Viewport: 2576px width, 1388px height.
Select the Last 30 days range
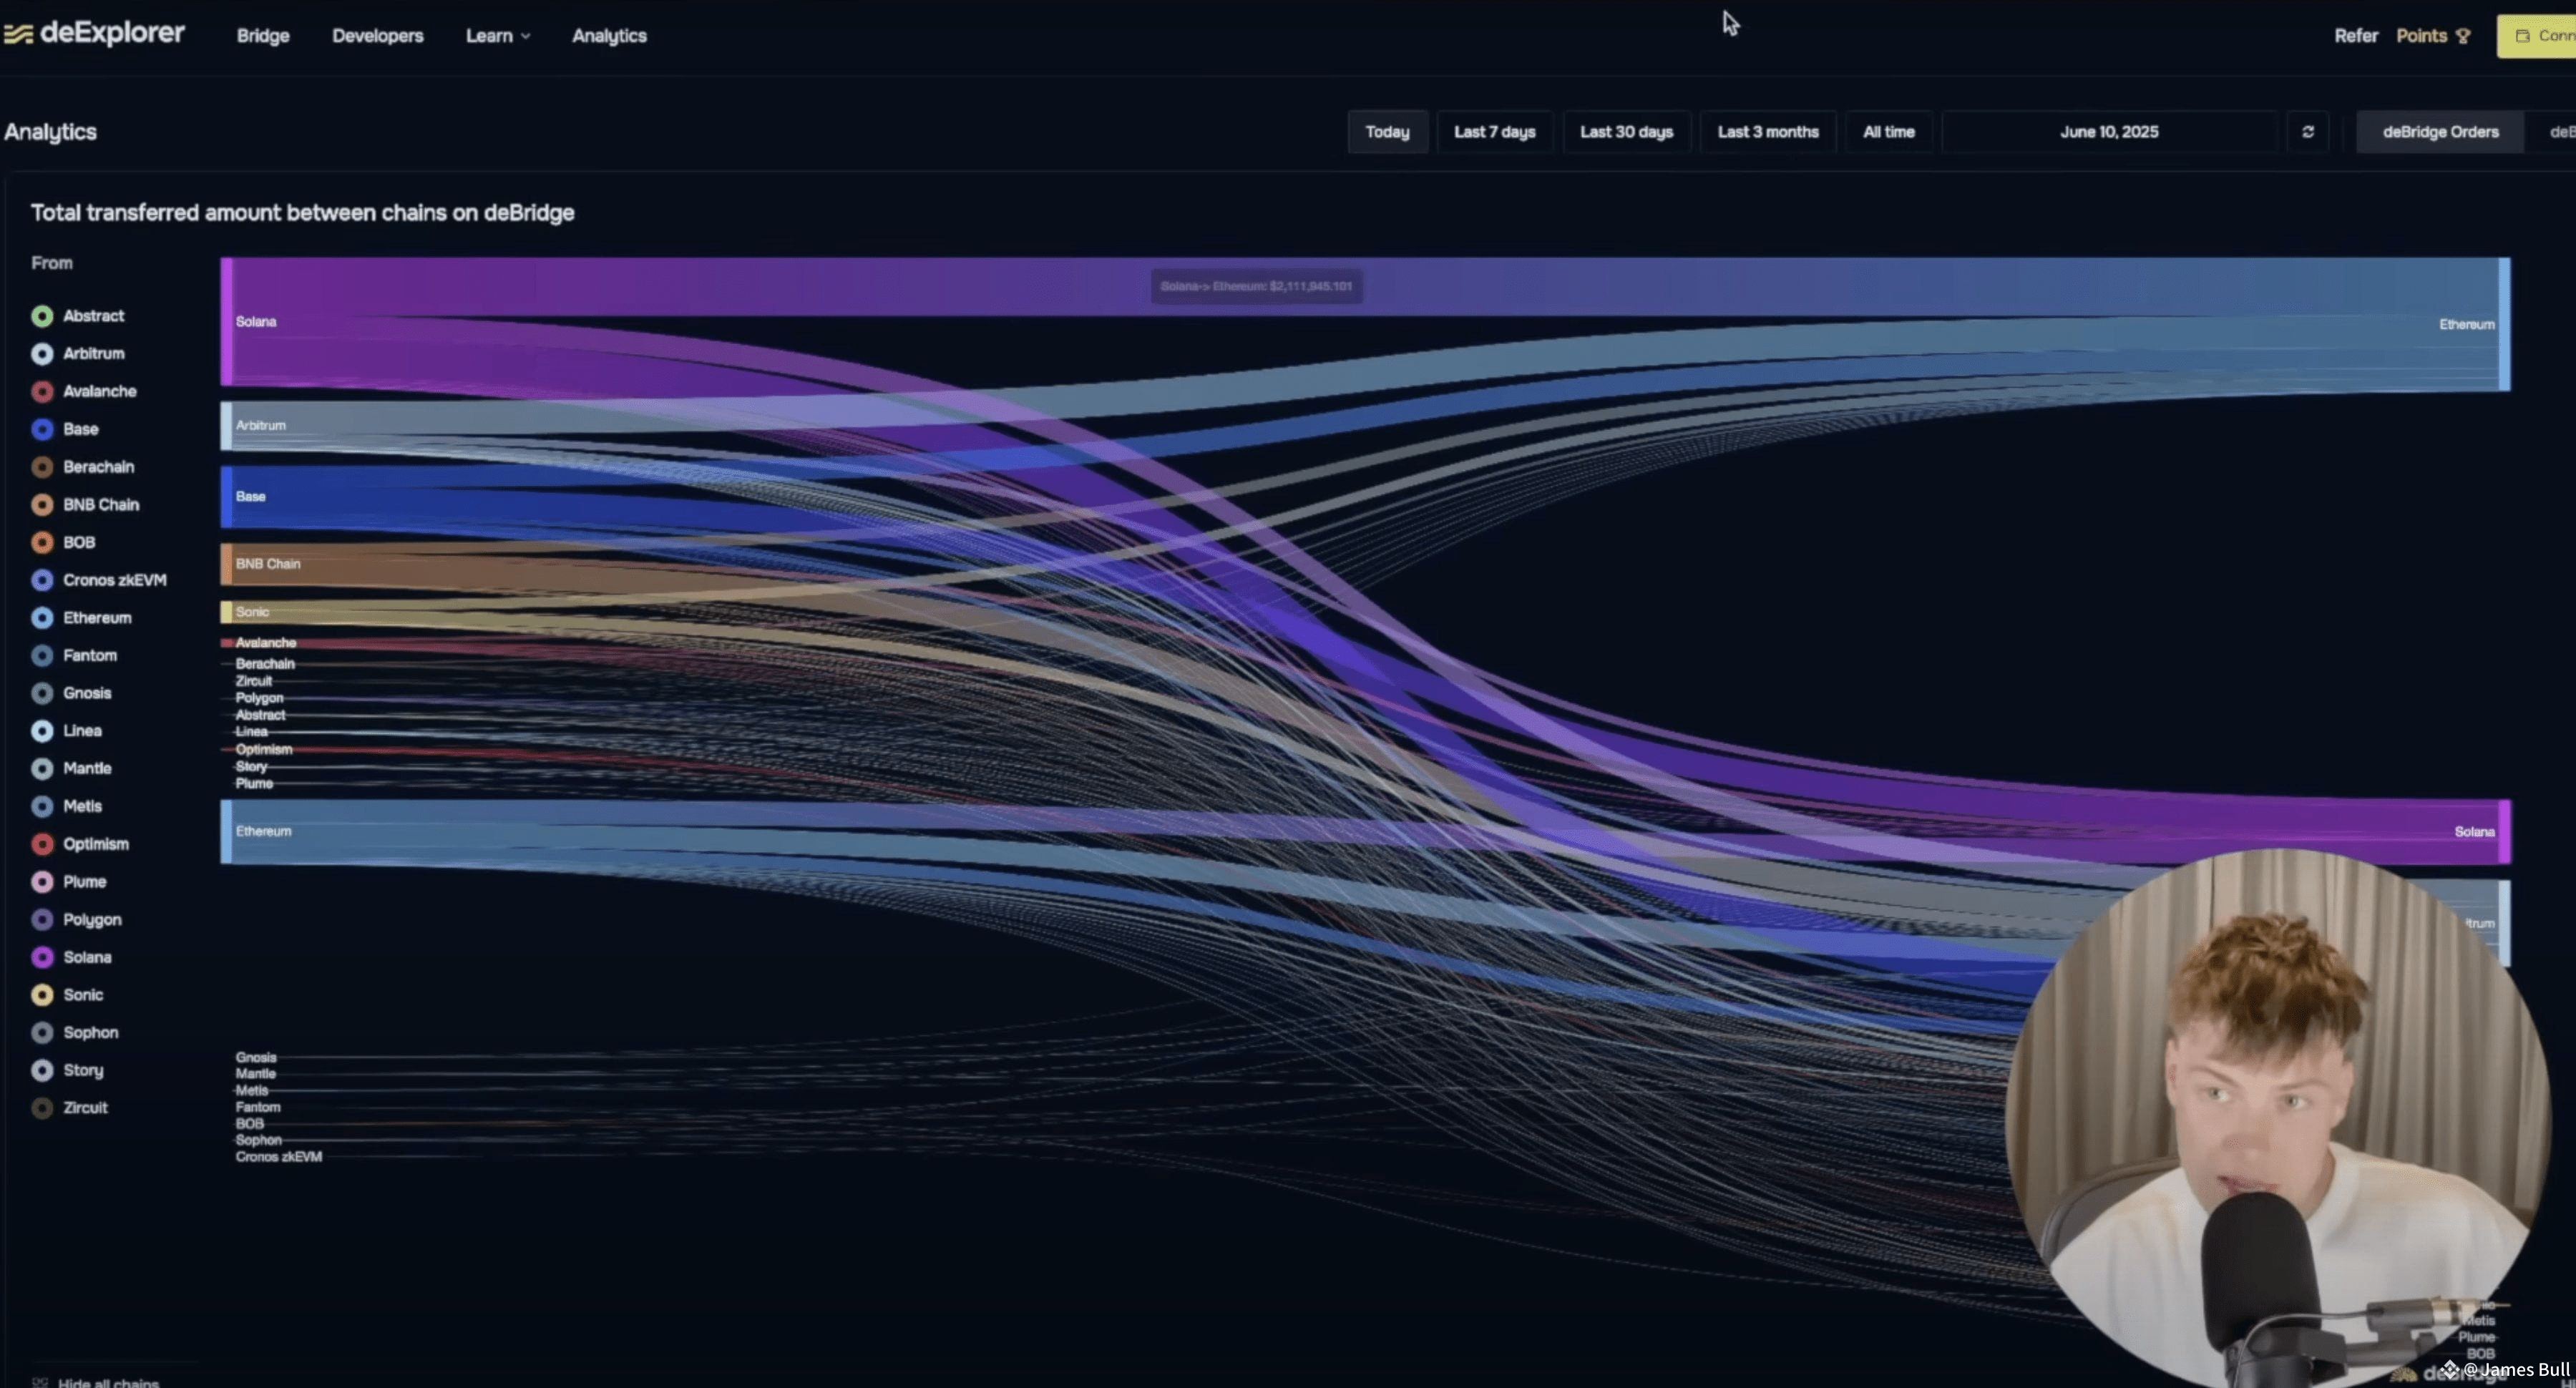click(1627, 132)
